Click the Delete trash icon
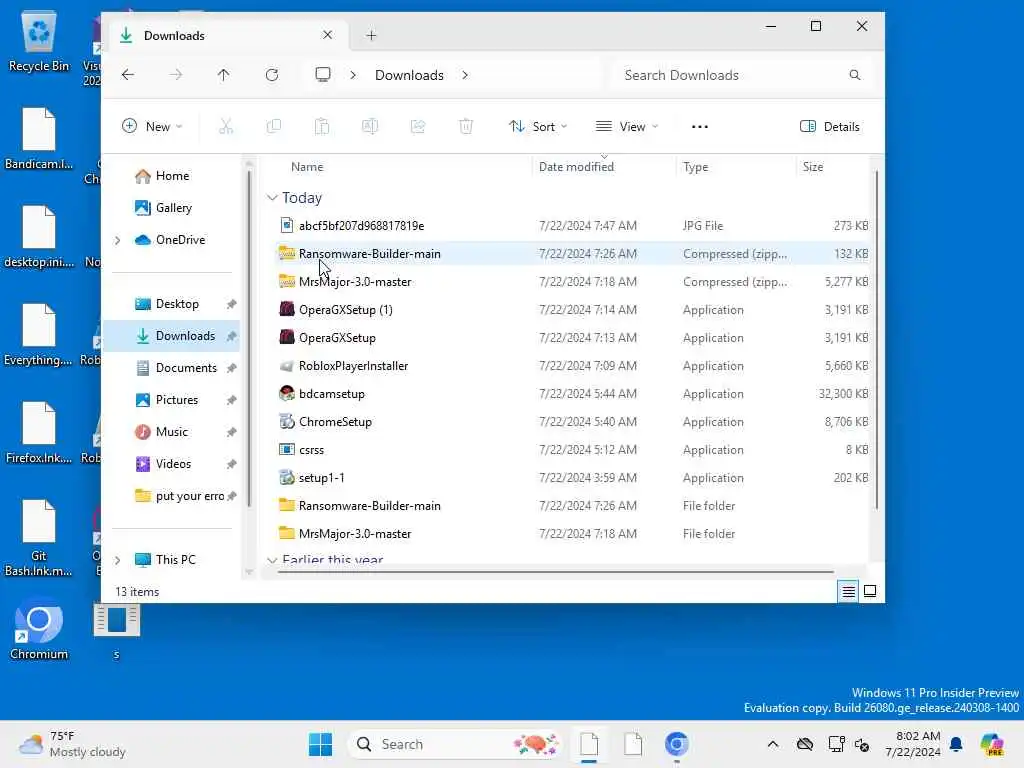 click(x=466, y=127)
